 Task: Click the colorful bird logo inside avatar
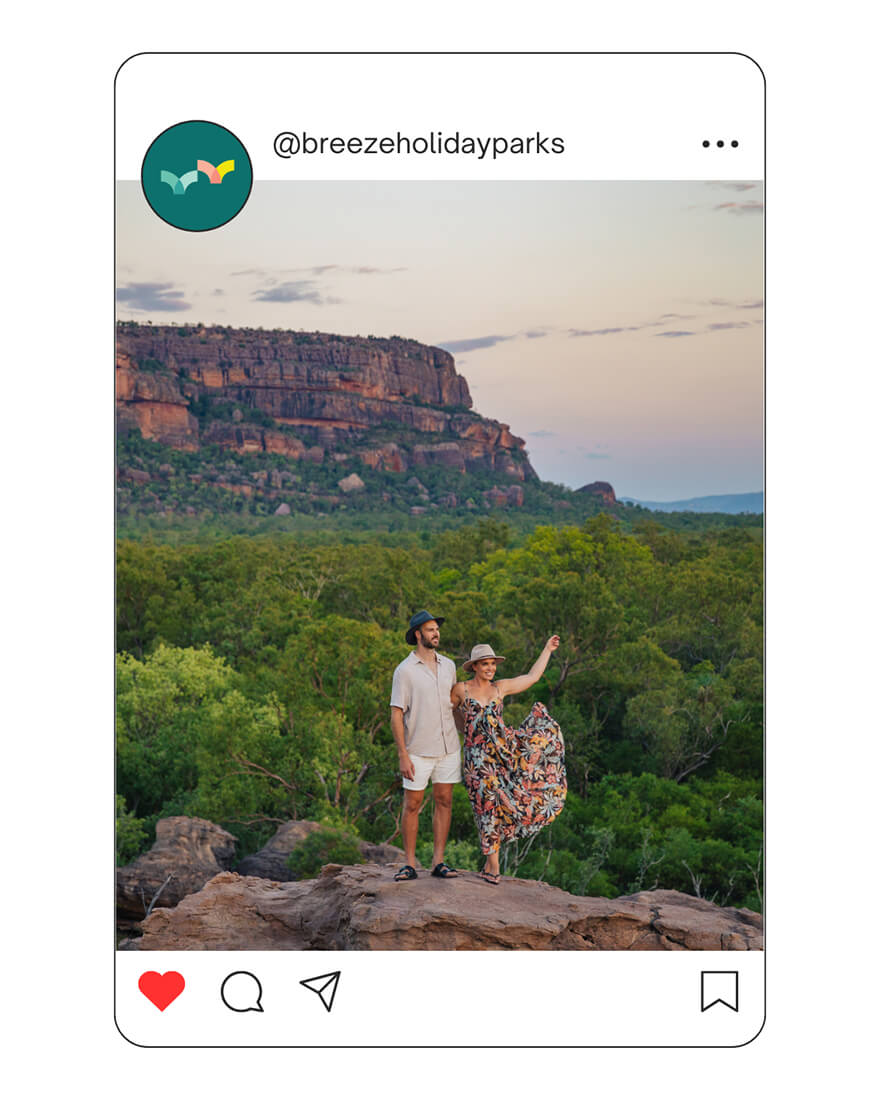pos(197,176)
